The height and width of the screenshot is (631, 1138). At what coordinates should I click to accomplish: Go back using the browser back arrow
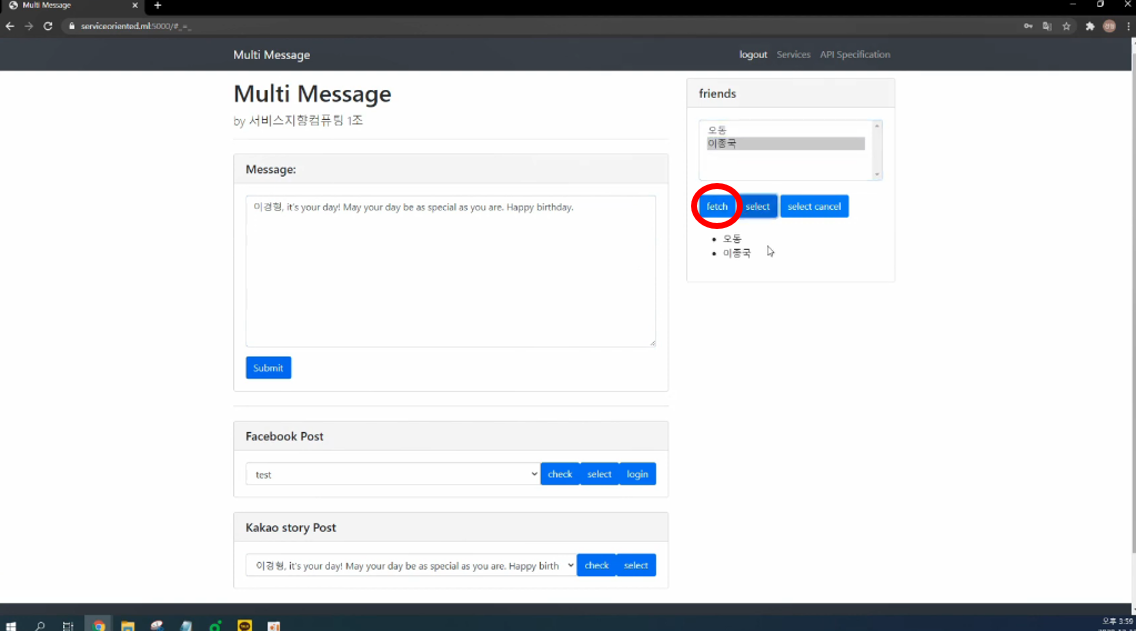click(x=10, y=26)
